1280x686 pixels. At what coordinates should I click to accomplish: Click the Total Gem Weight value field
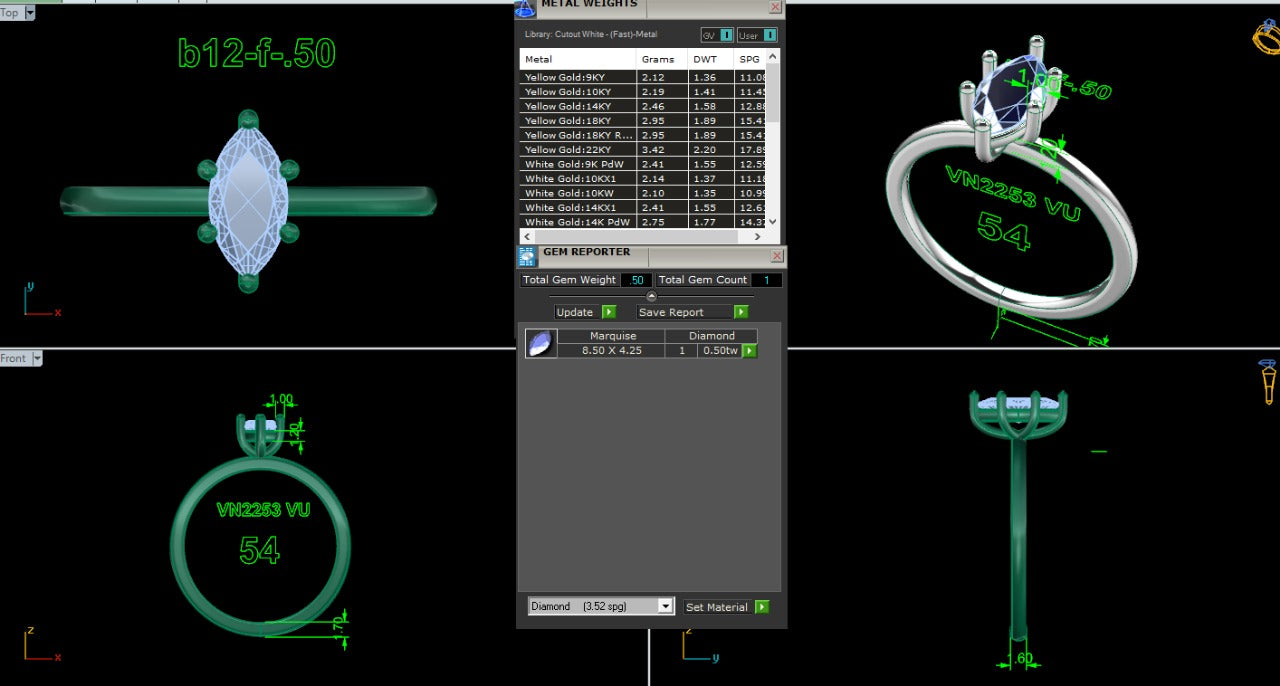coord(636,280)
